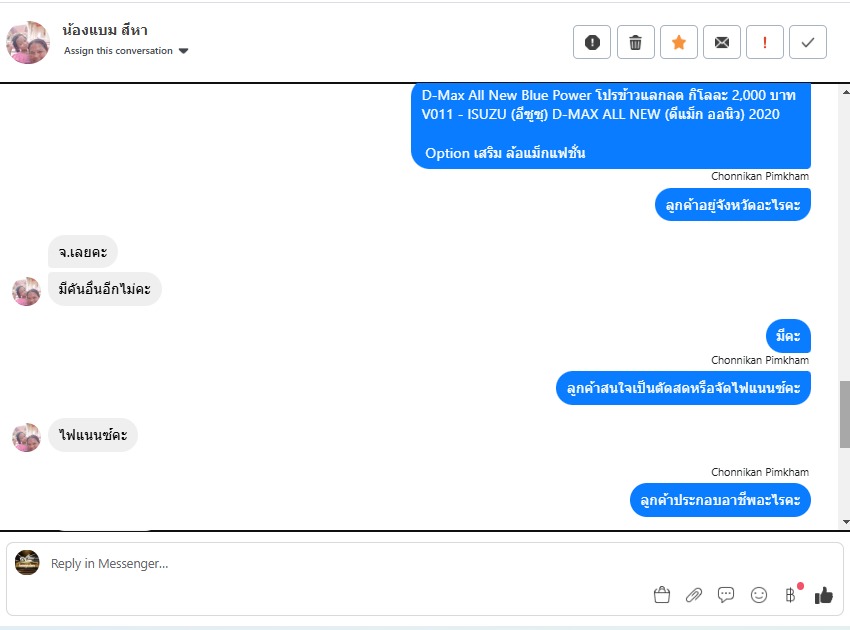Open the baht payment request icon
This screenshot has height=630, width=850.
(x=790, y=595)
